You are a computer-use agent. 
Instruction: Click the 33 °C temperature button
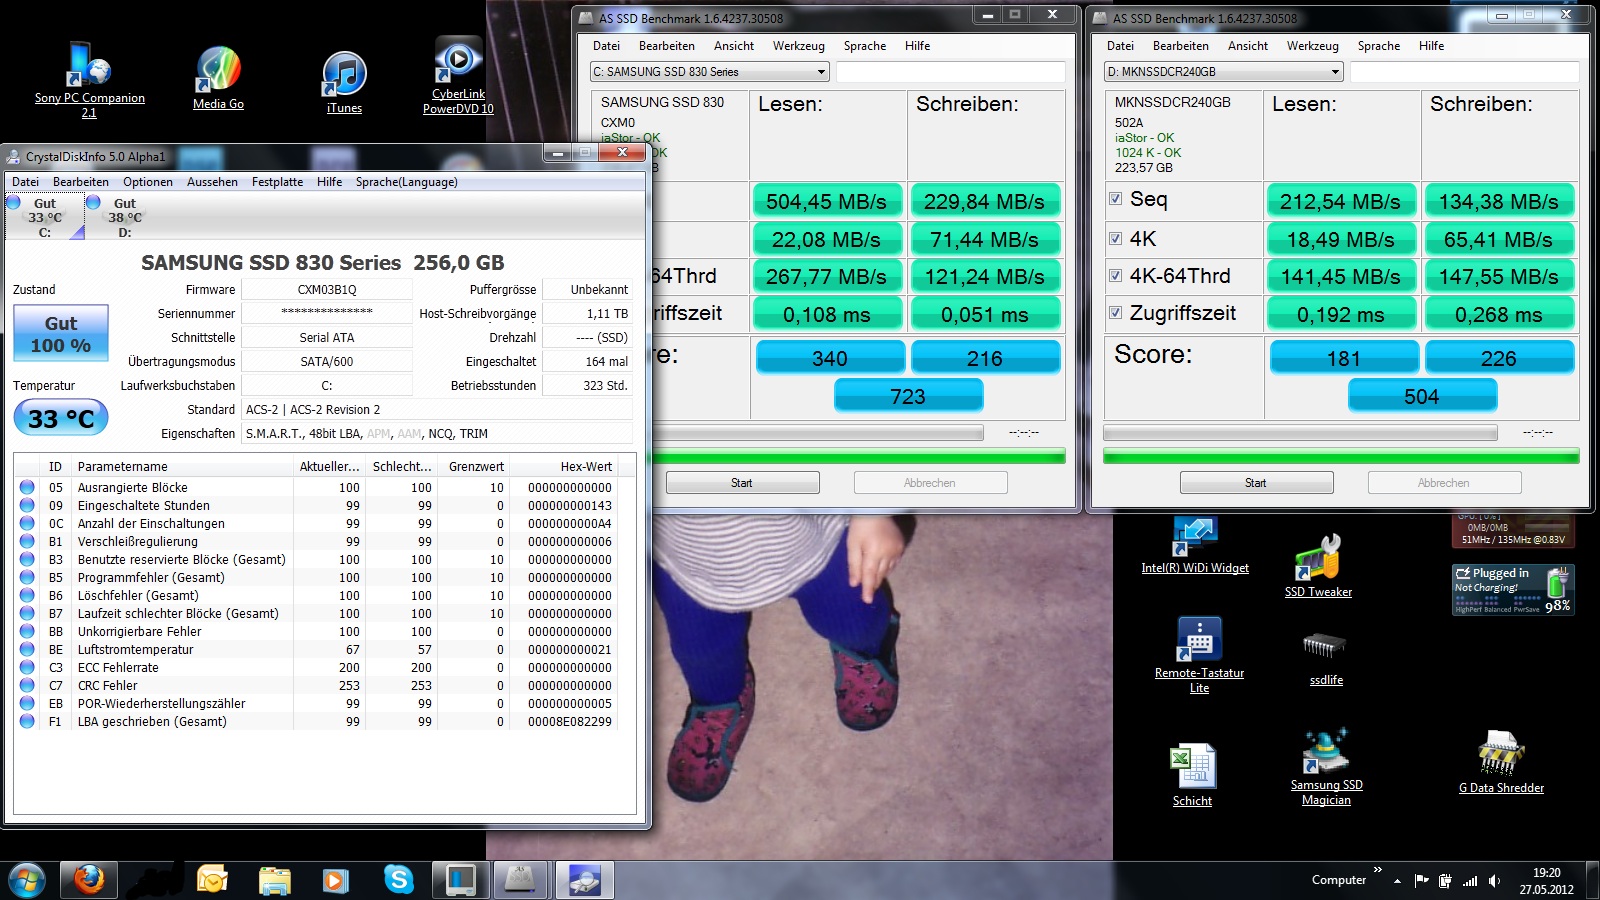(60, 418)
